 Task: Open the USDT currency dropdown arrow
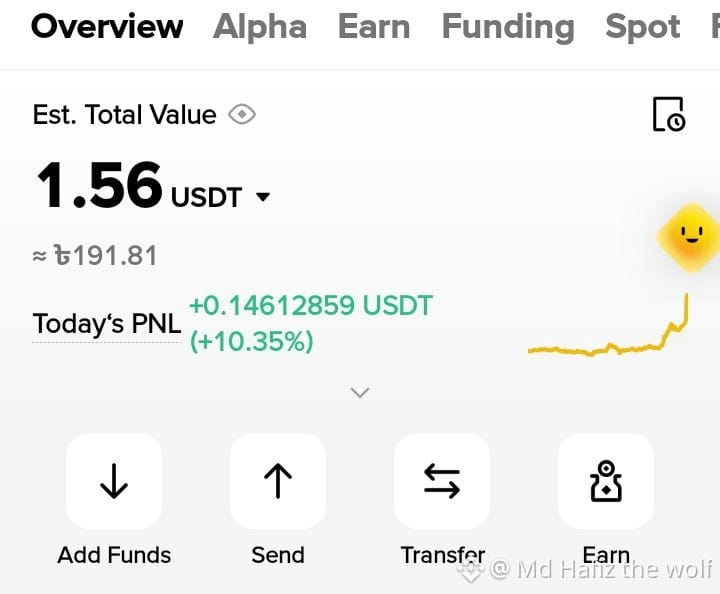[263, 197]
